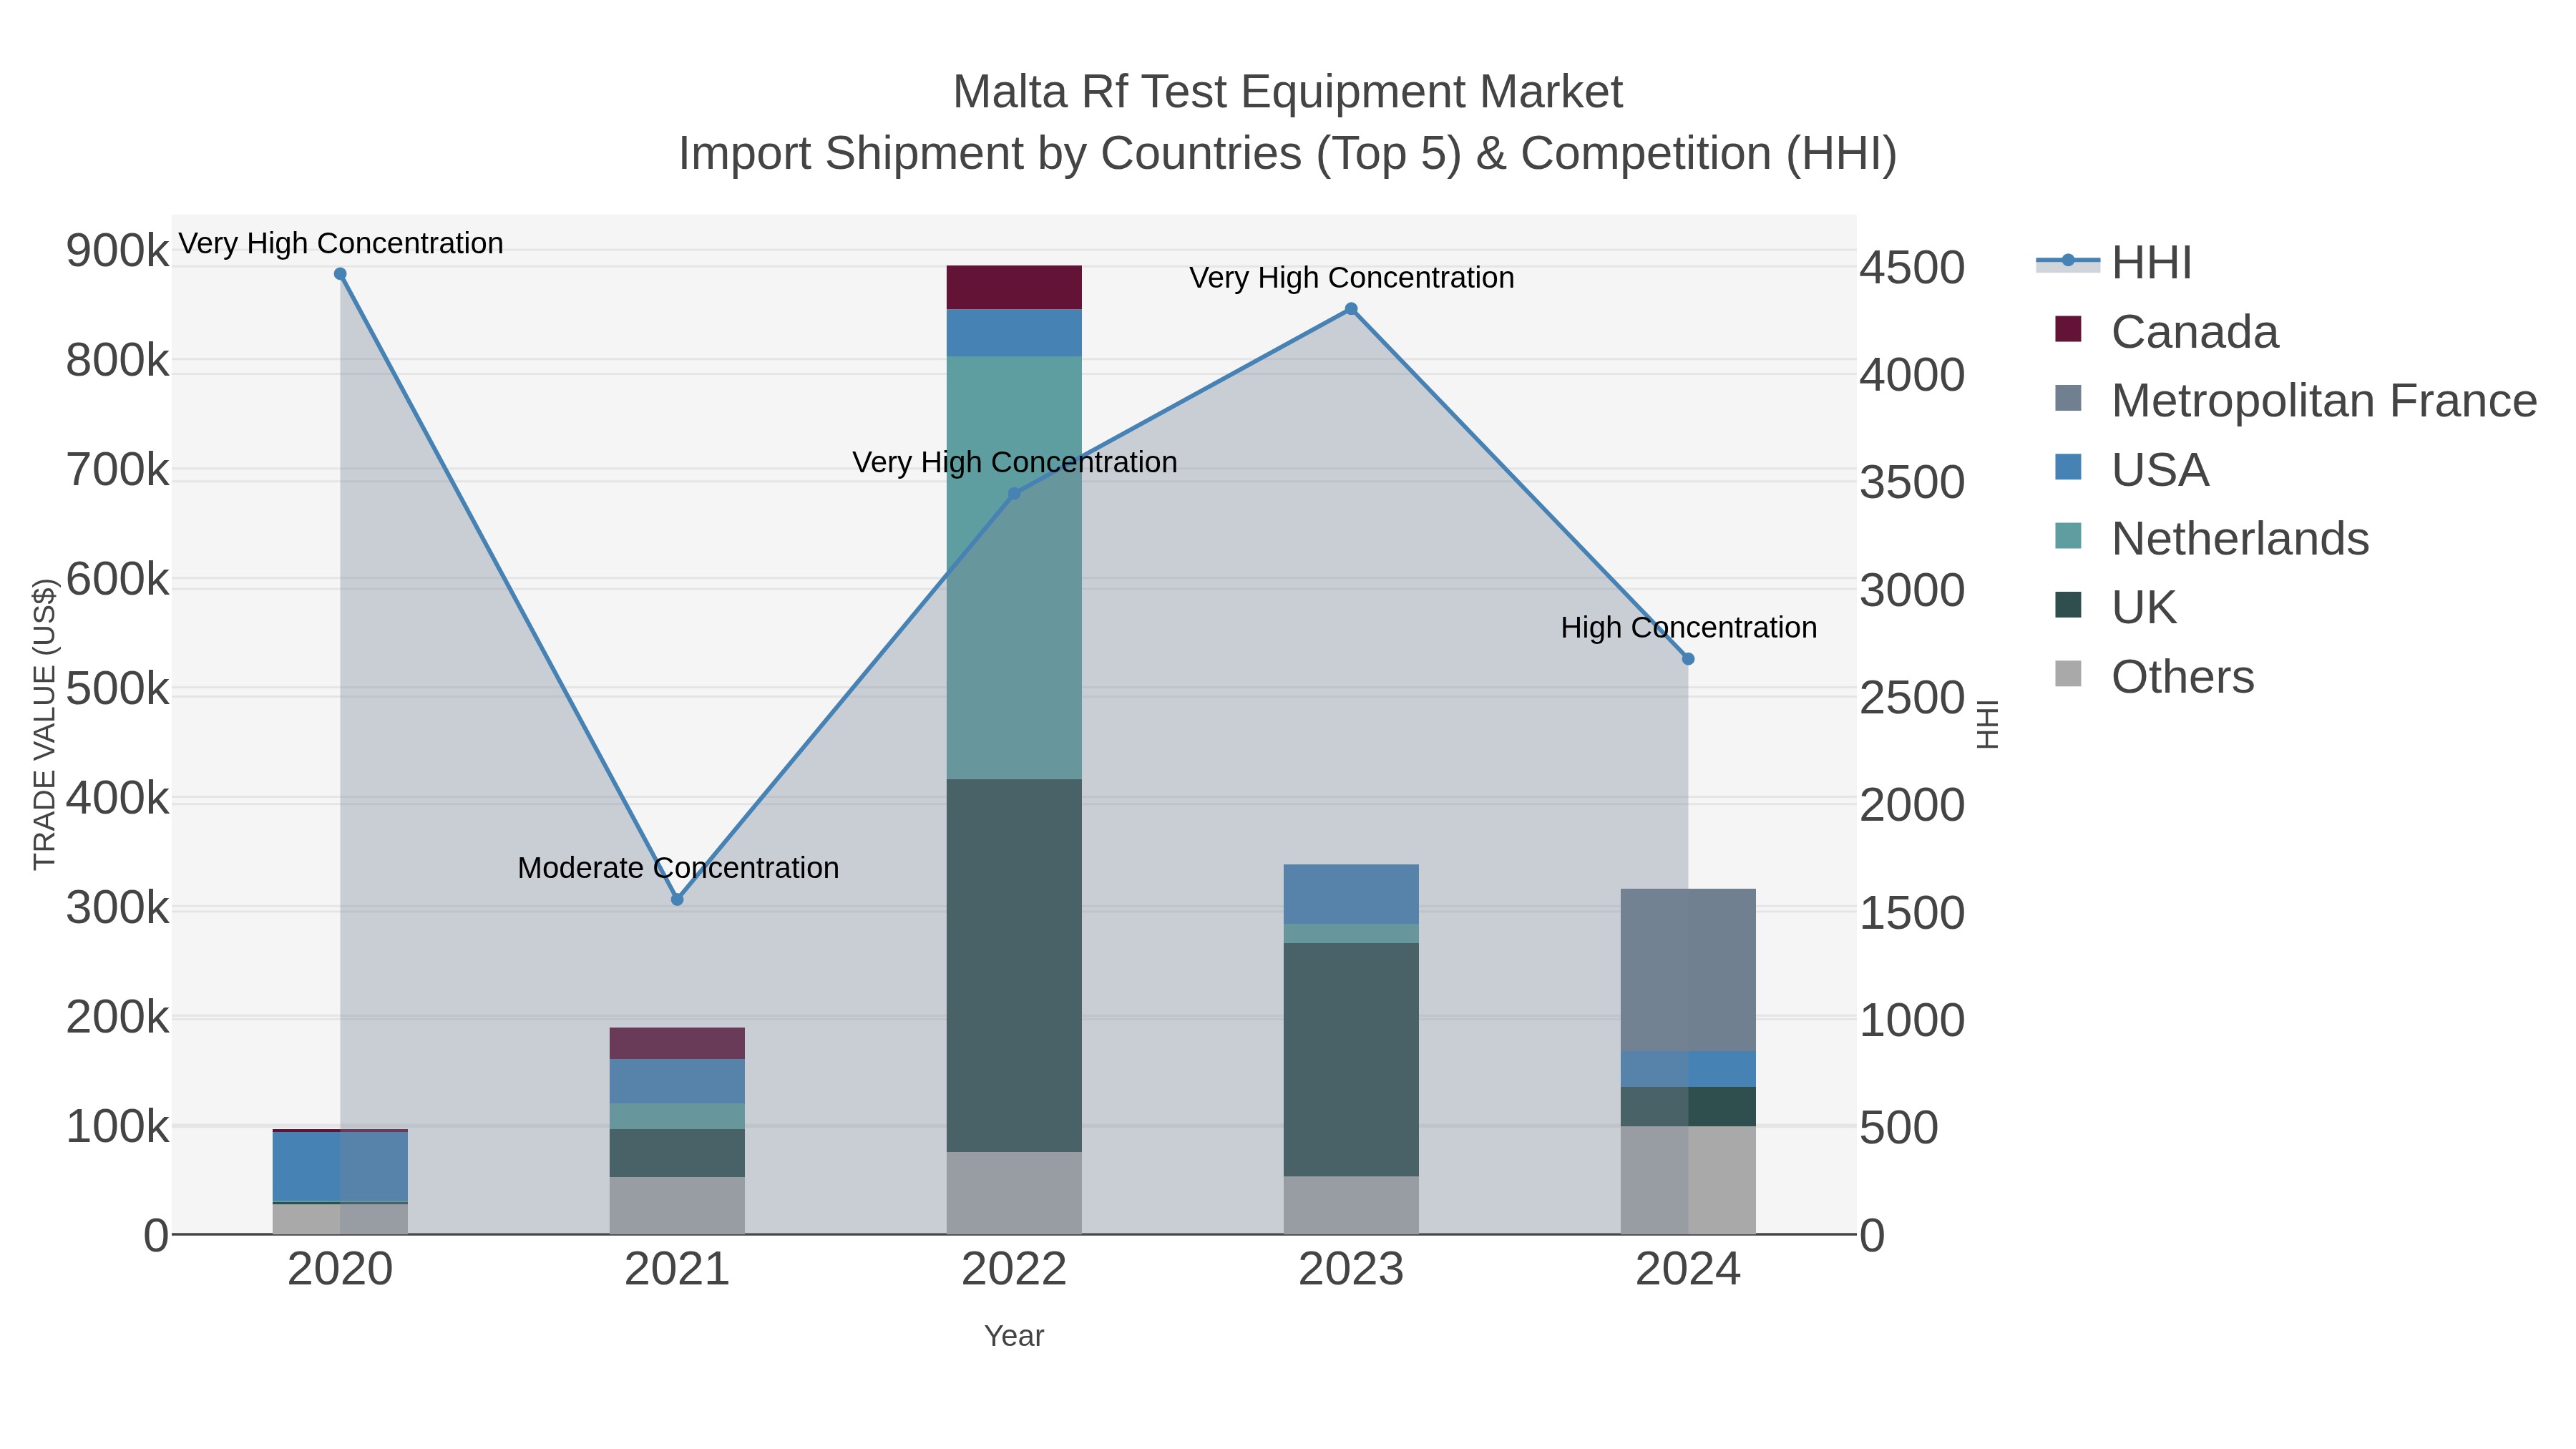
Task: Click the Metropolitan France slate swatch
Action: pos(2068,398)
